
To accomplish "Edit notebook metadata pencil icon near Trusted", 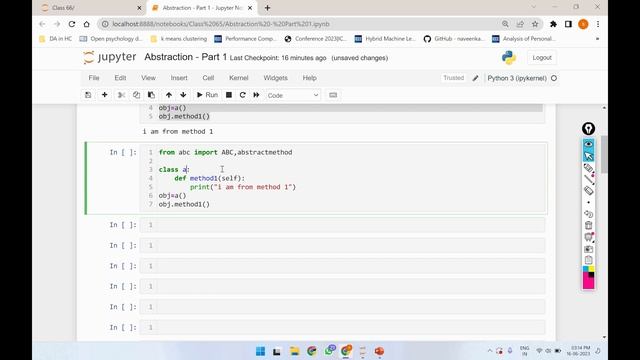I will click(x=476, y=78).
